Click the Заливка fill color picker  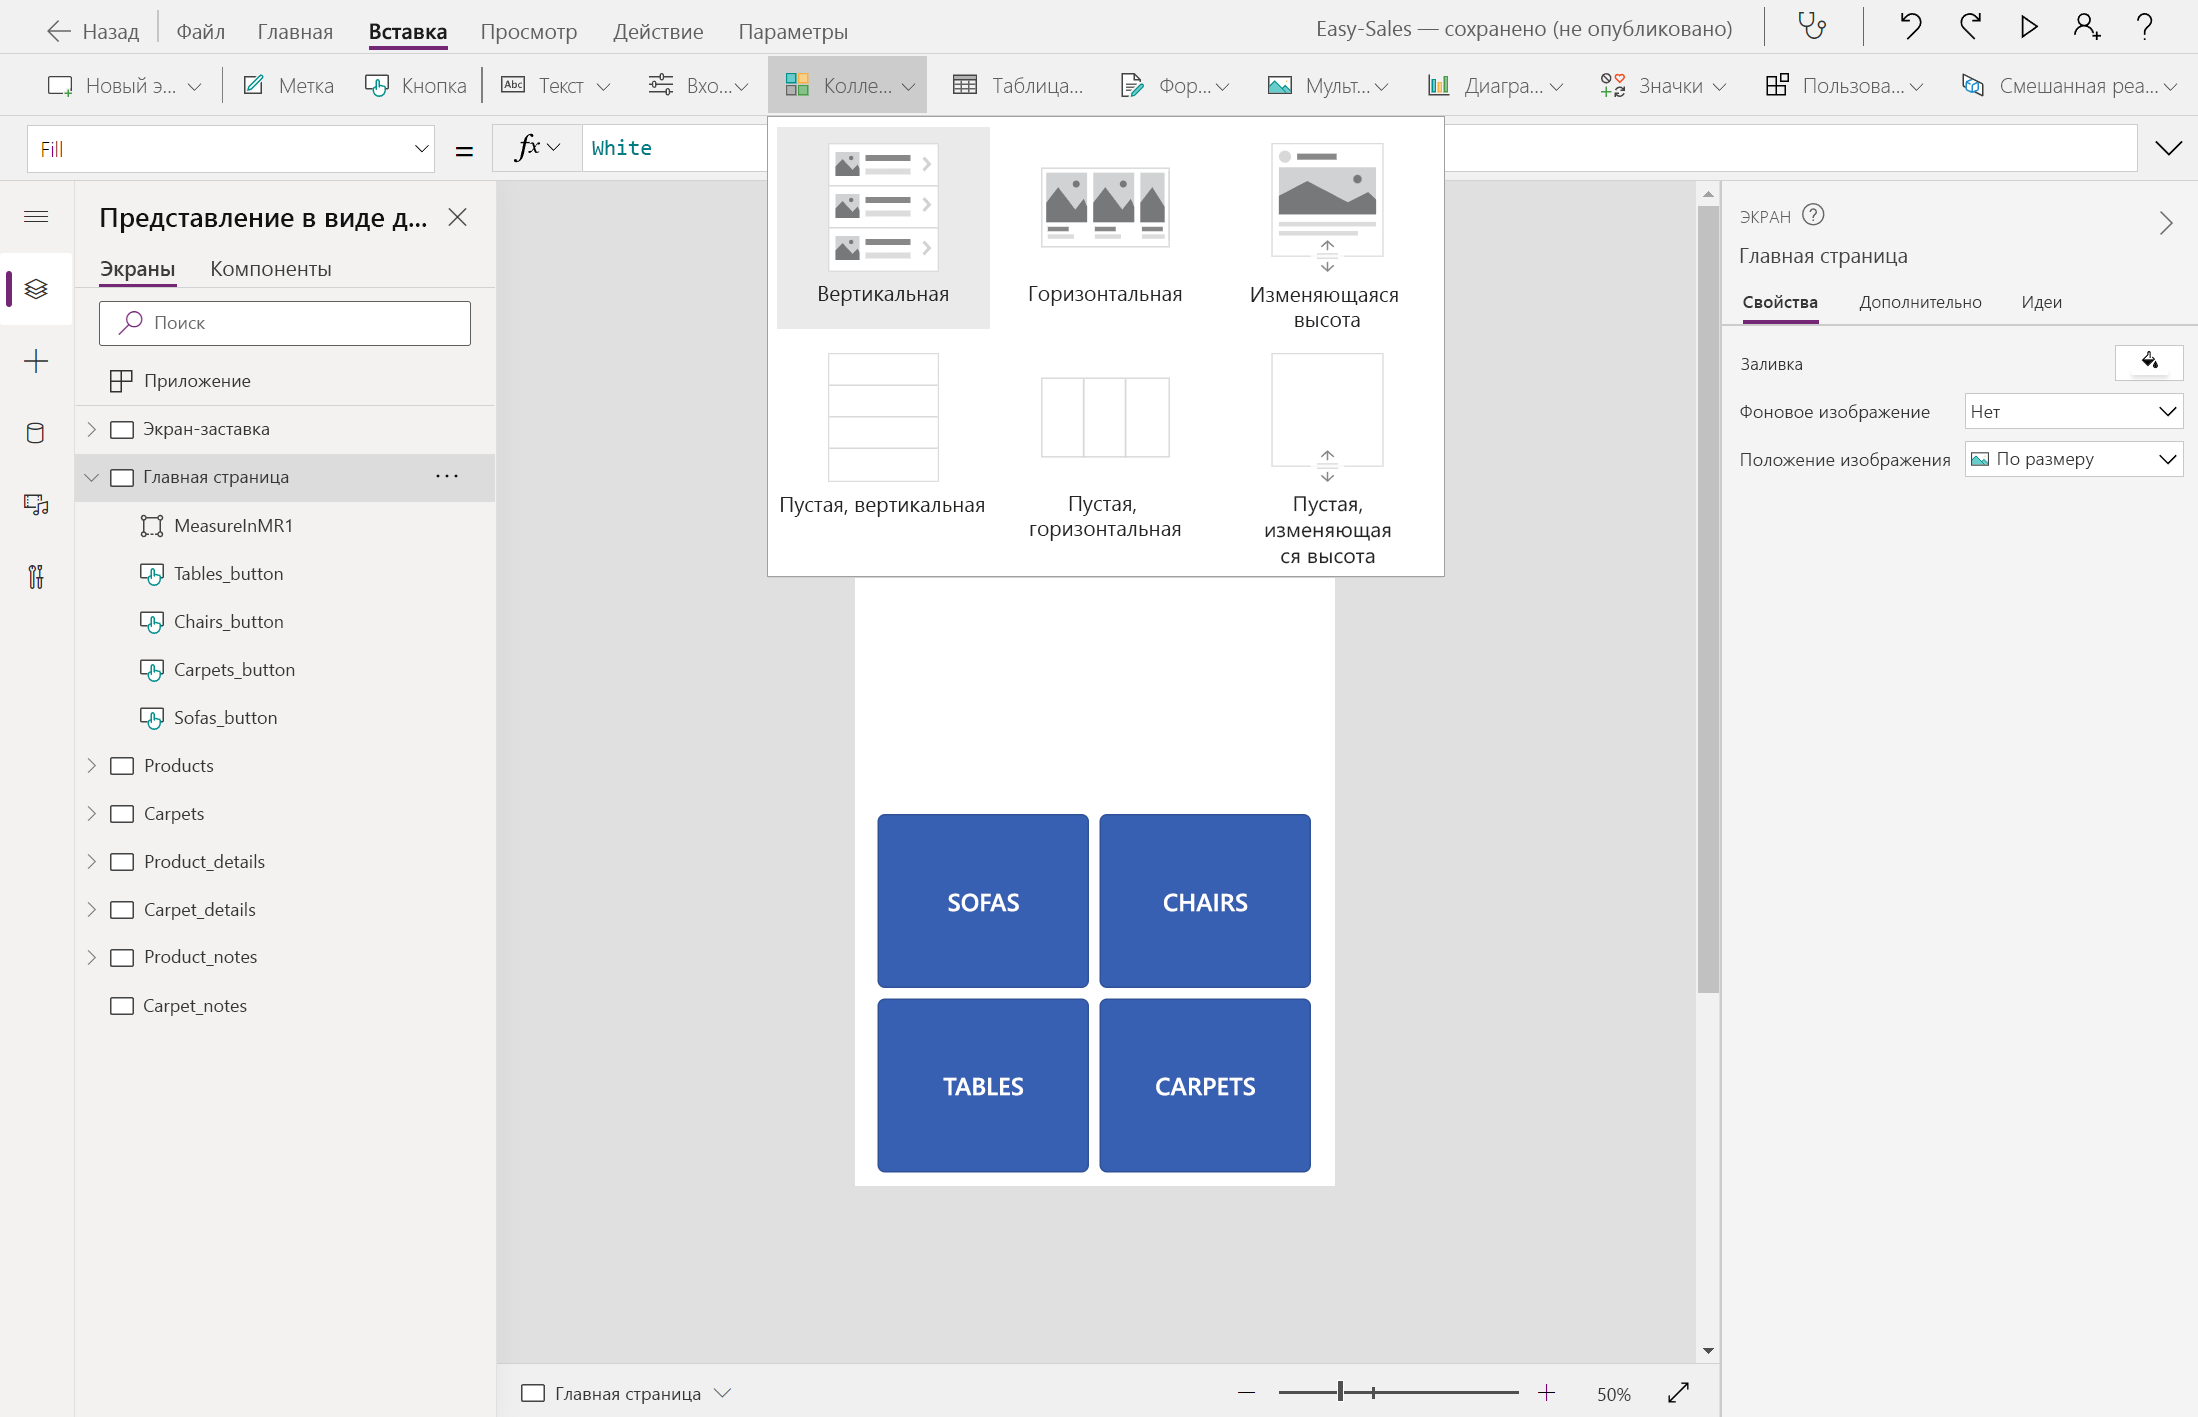pyautogui.click(x=2148, y=362)
